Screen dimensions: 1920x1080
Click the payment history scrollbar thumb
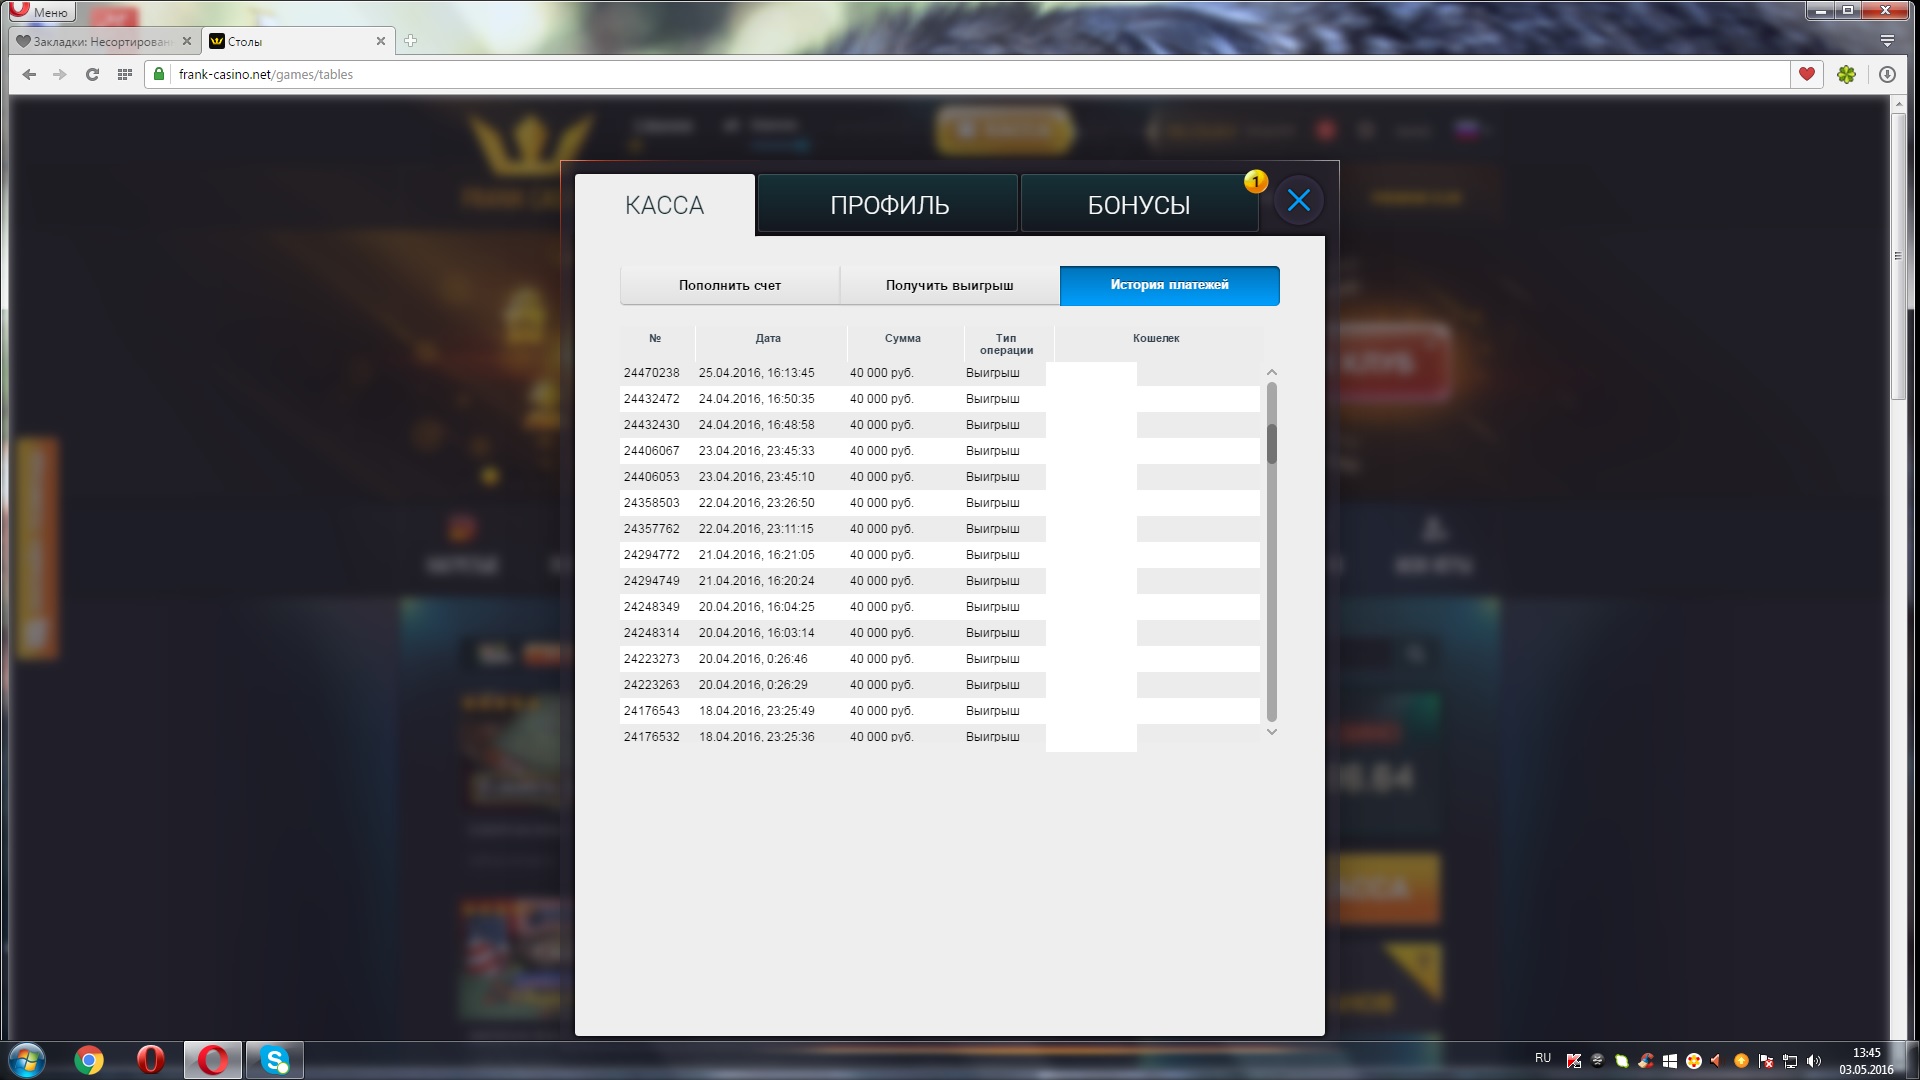coord(1272,444)
